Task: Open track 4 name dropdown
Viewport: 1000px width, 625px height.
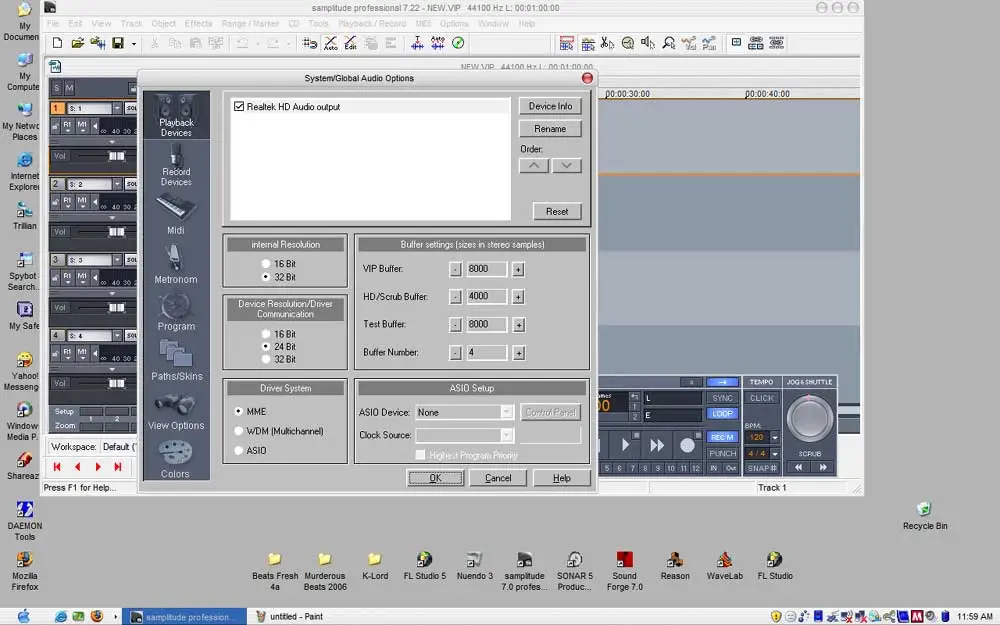Action: point(117,335)
